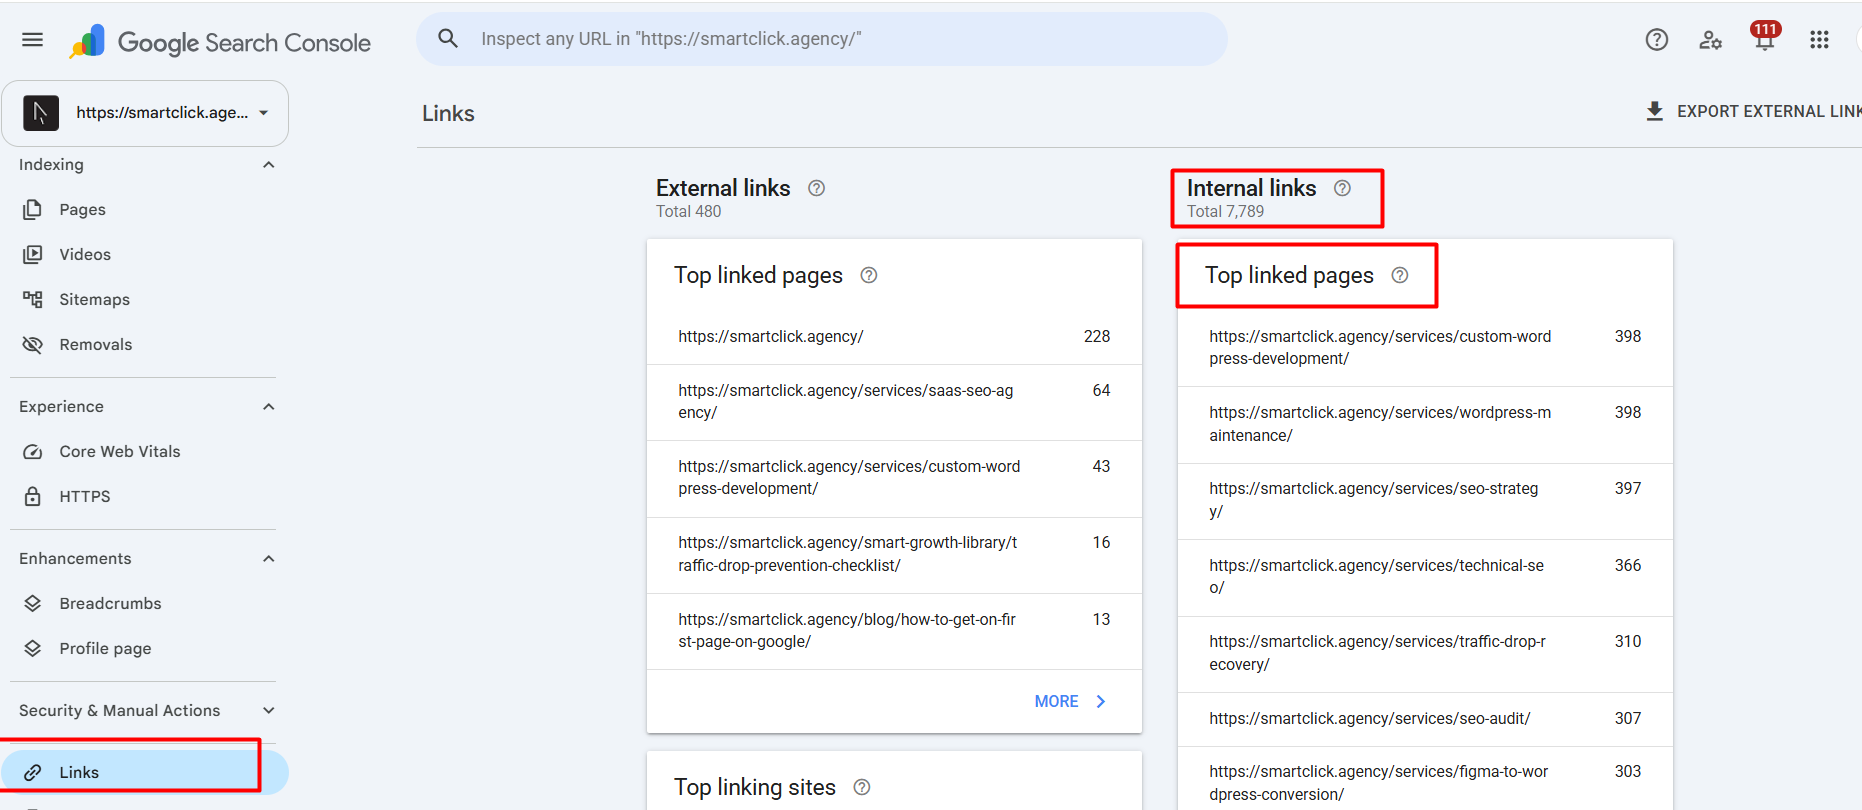Viewport: 1862px width, 810px height.
Task: Click help icon beside internal Top linked pages
Action: 1400,275
